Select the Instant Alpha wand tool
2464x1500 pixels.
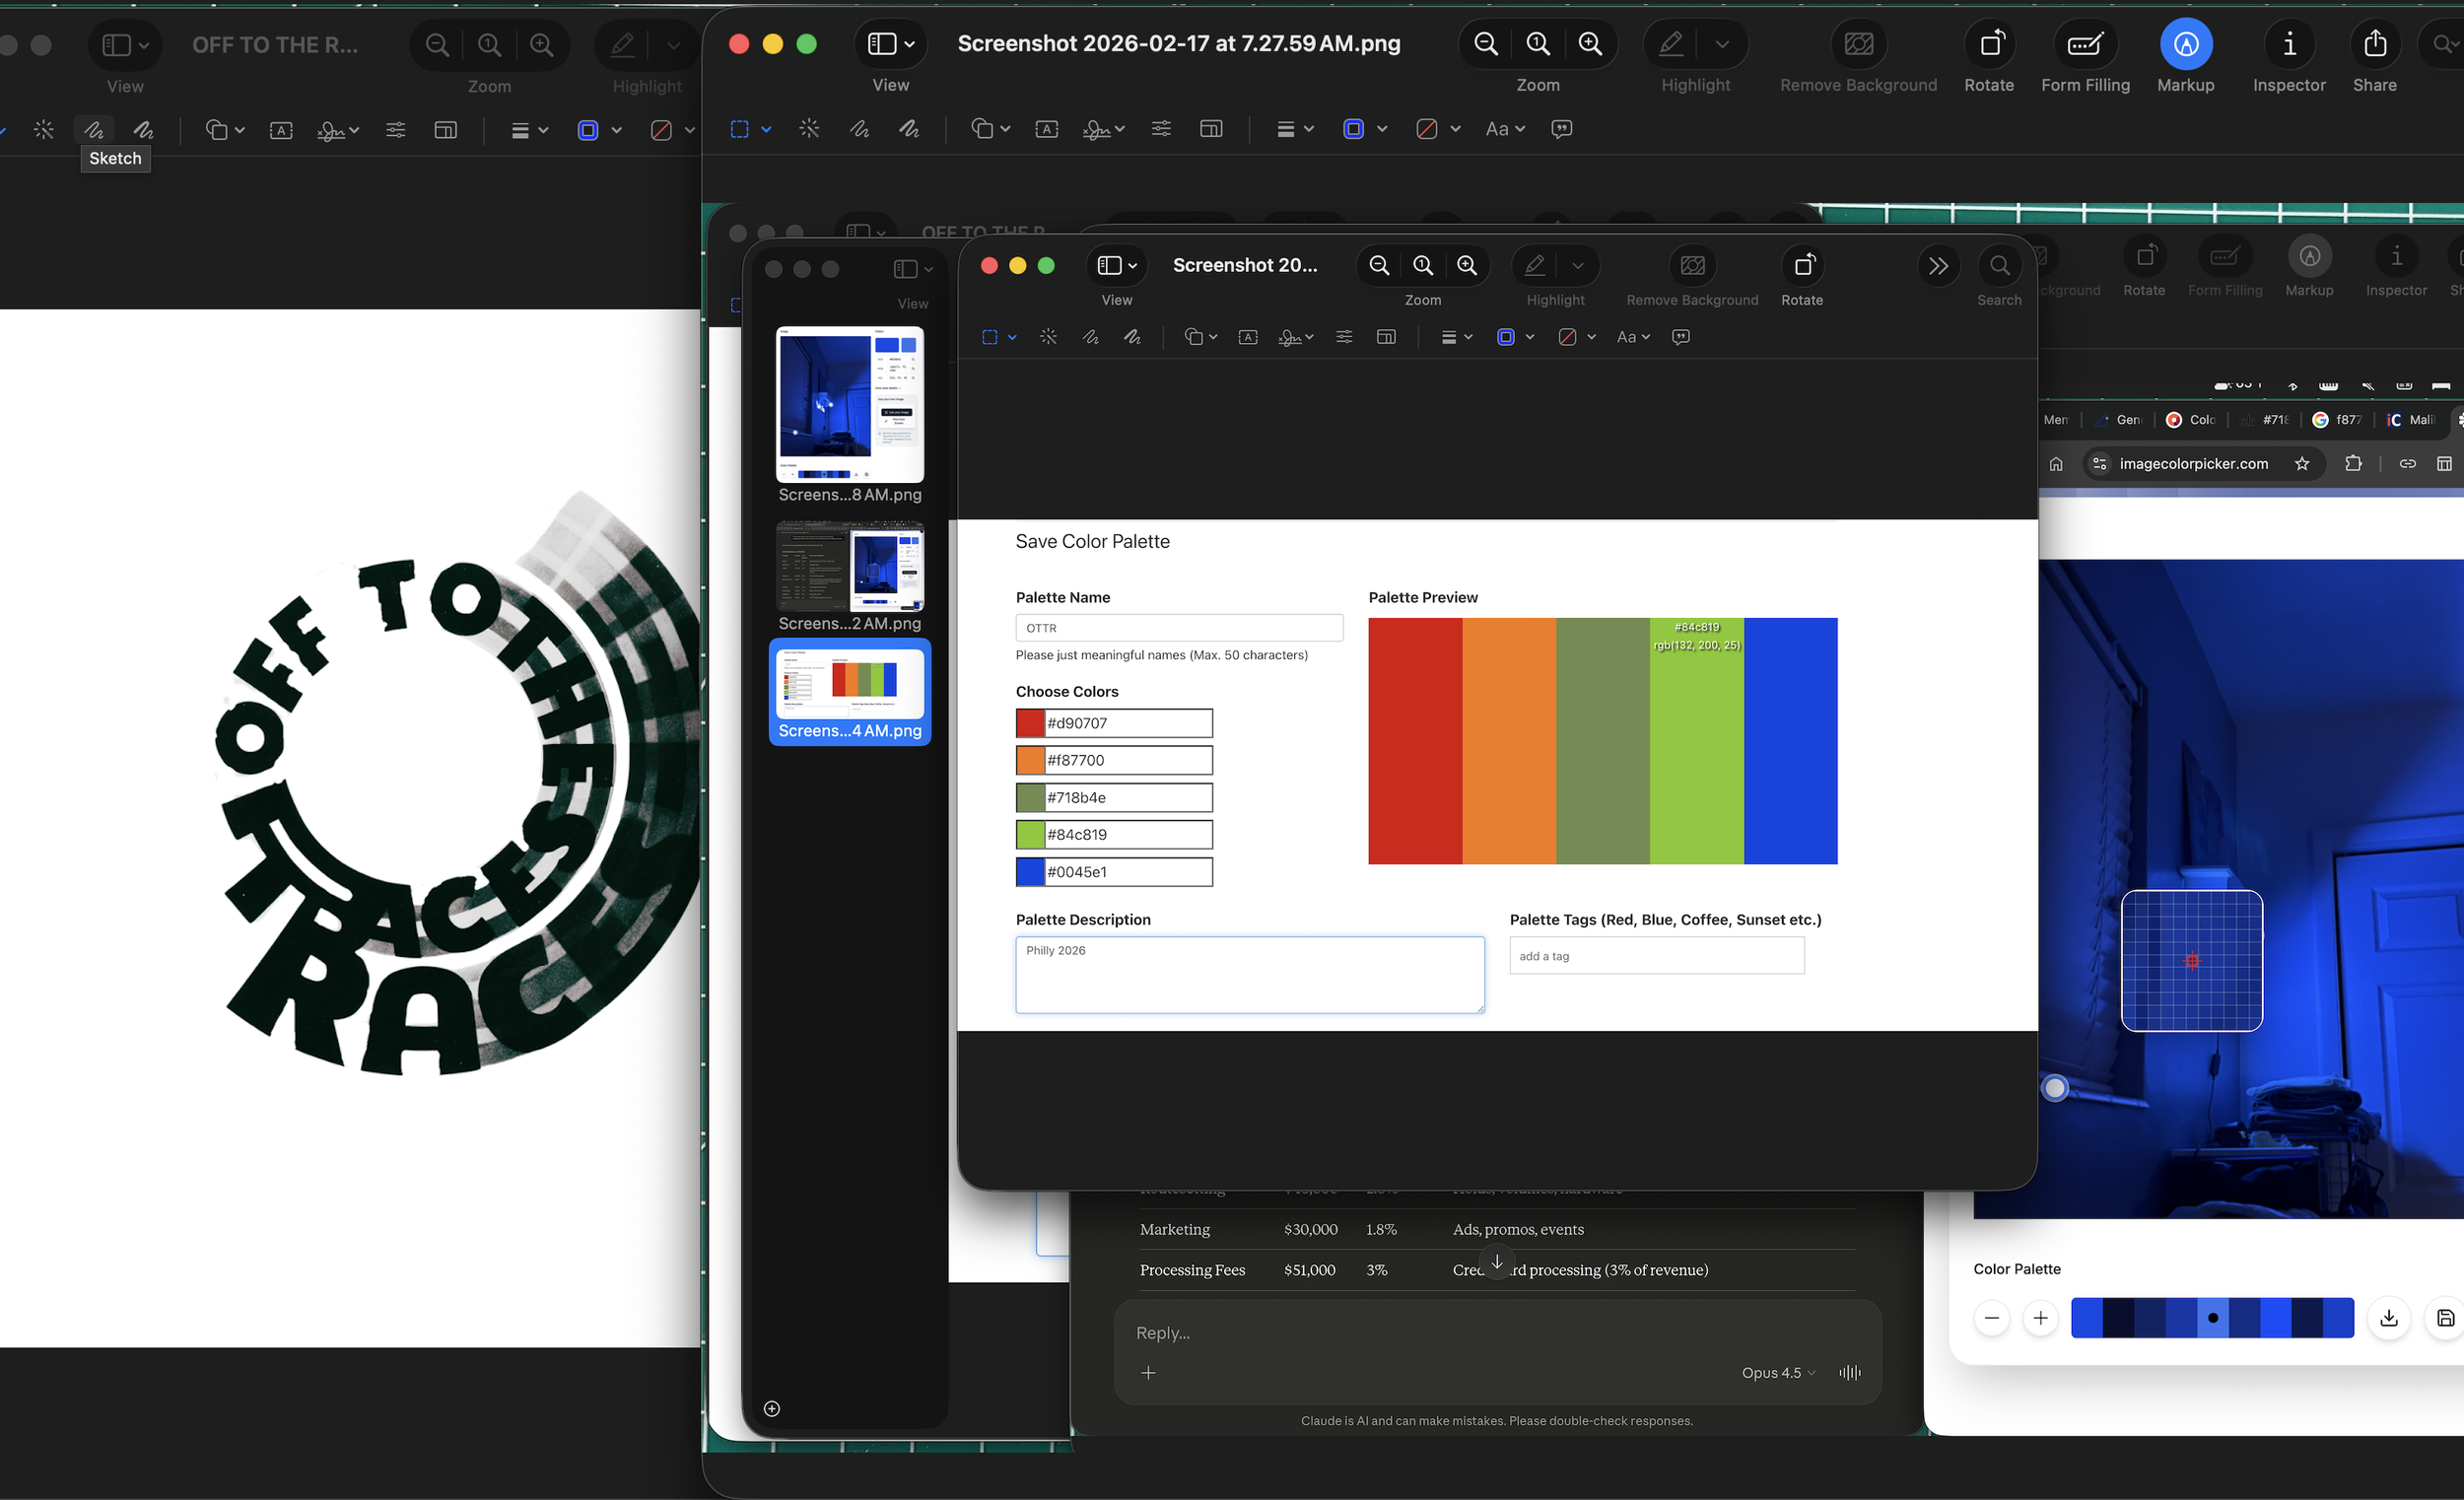coord(809,129)
